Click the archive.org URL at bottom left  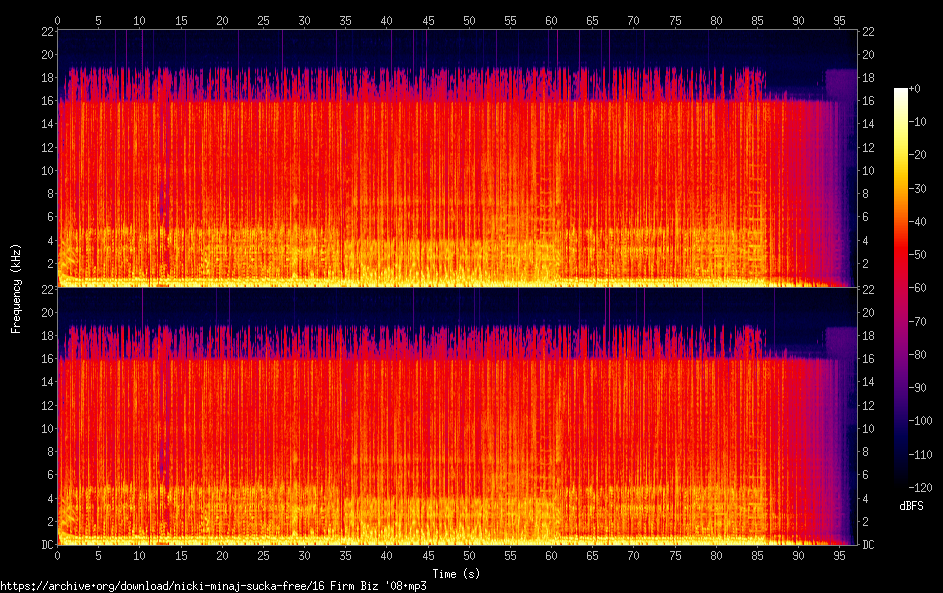coord(213,586)
